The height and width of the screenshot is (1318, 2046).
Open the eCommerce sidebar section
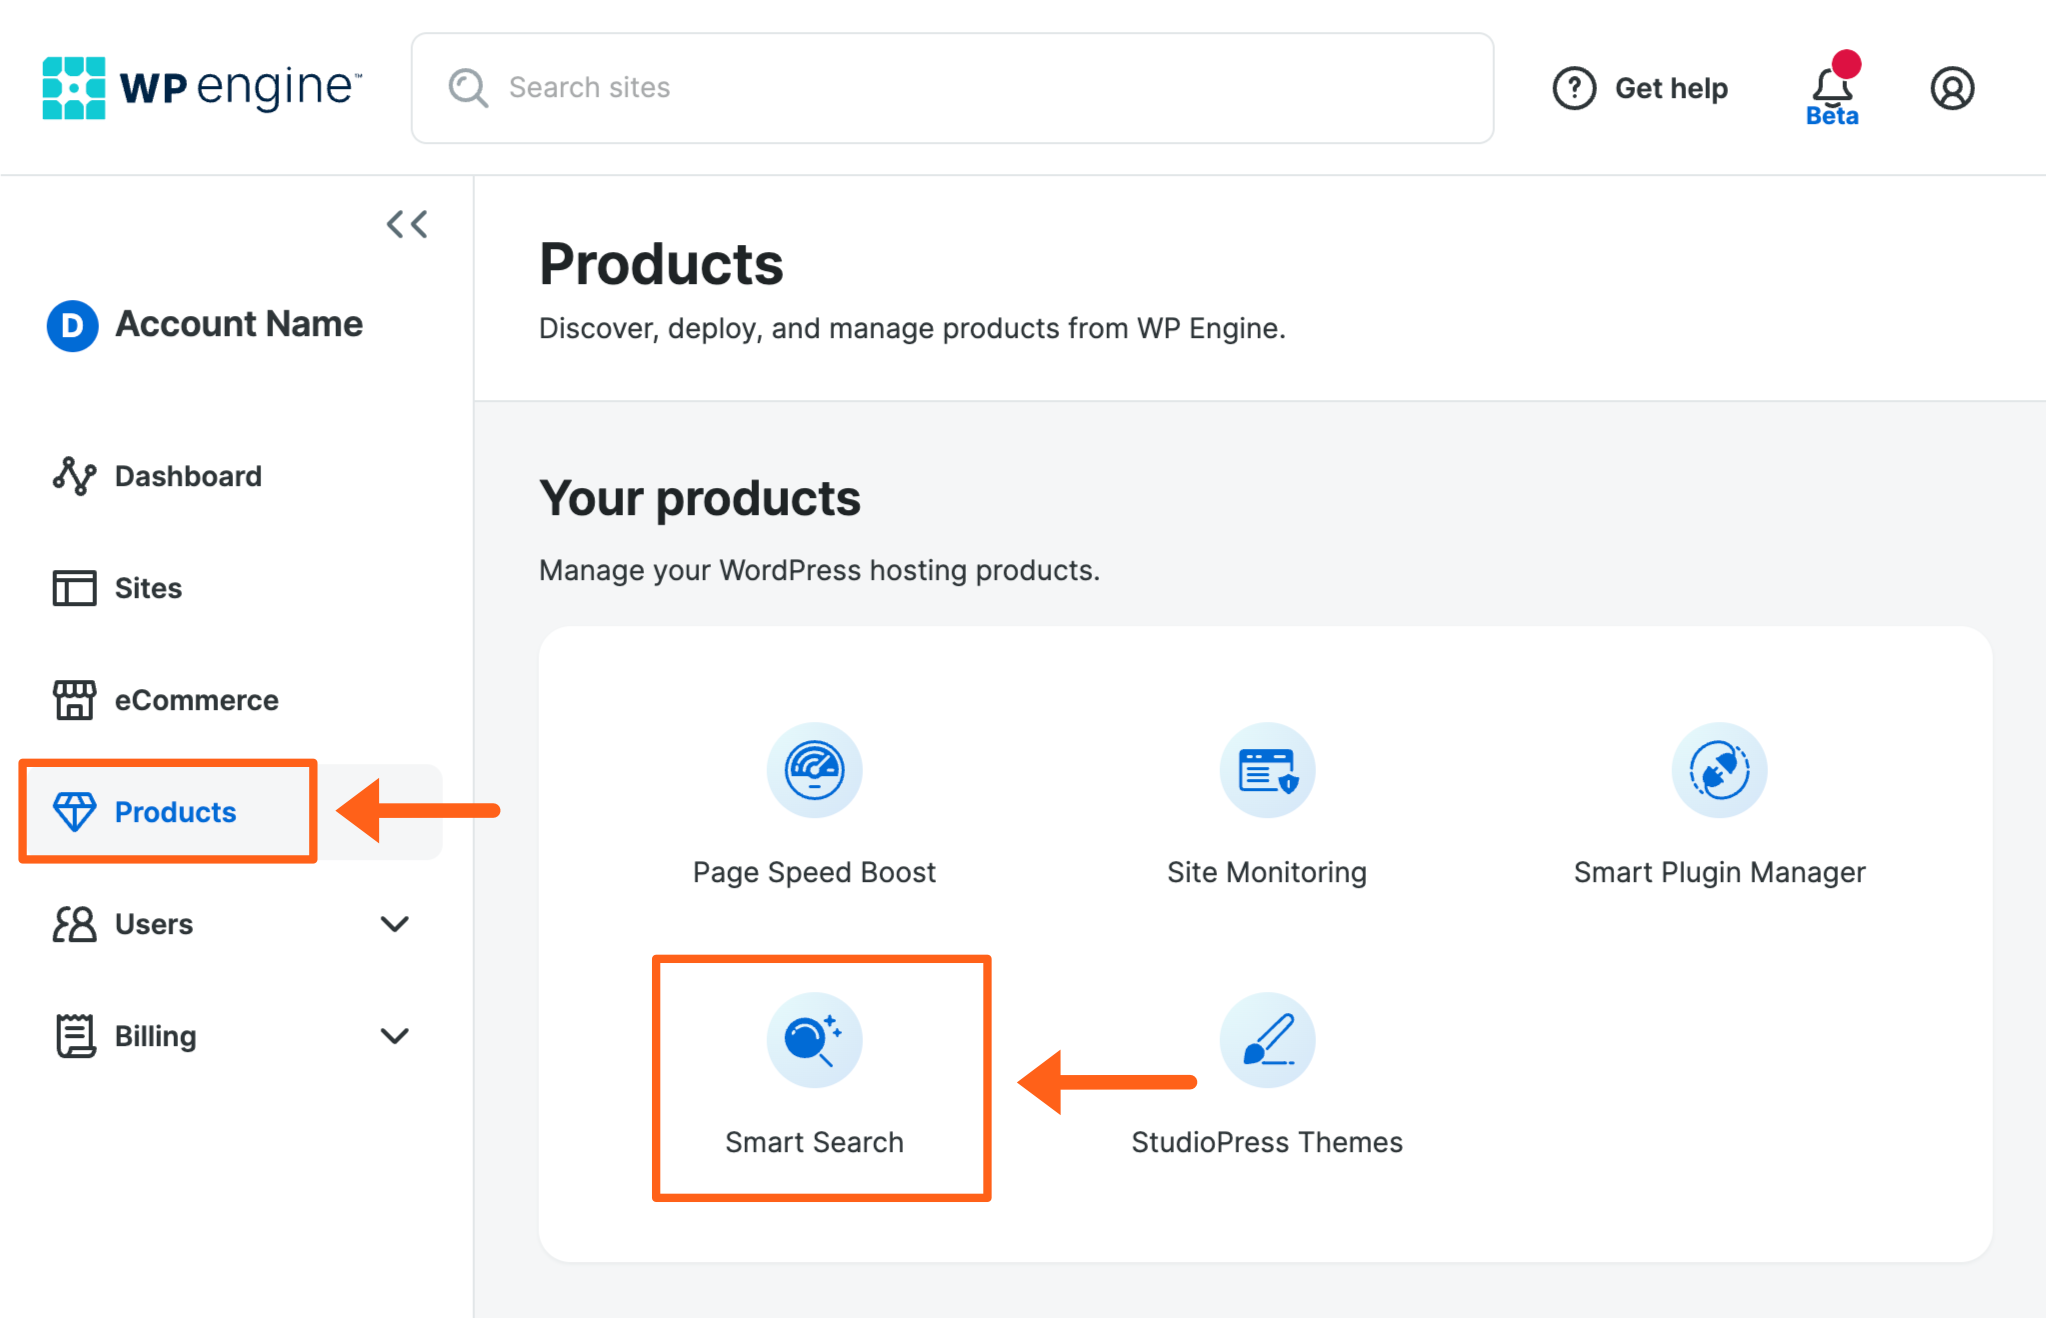coord(196,700)
